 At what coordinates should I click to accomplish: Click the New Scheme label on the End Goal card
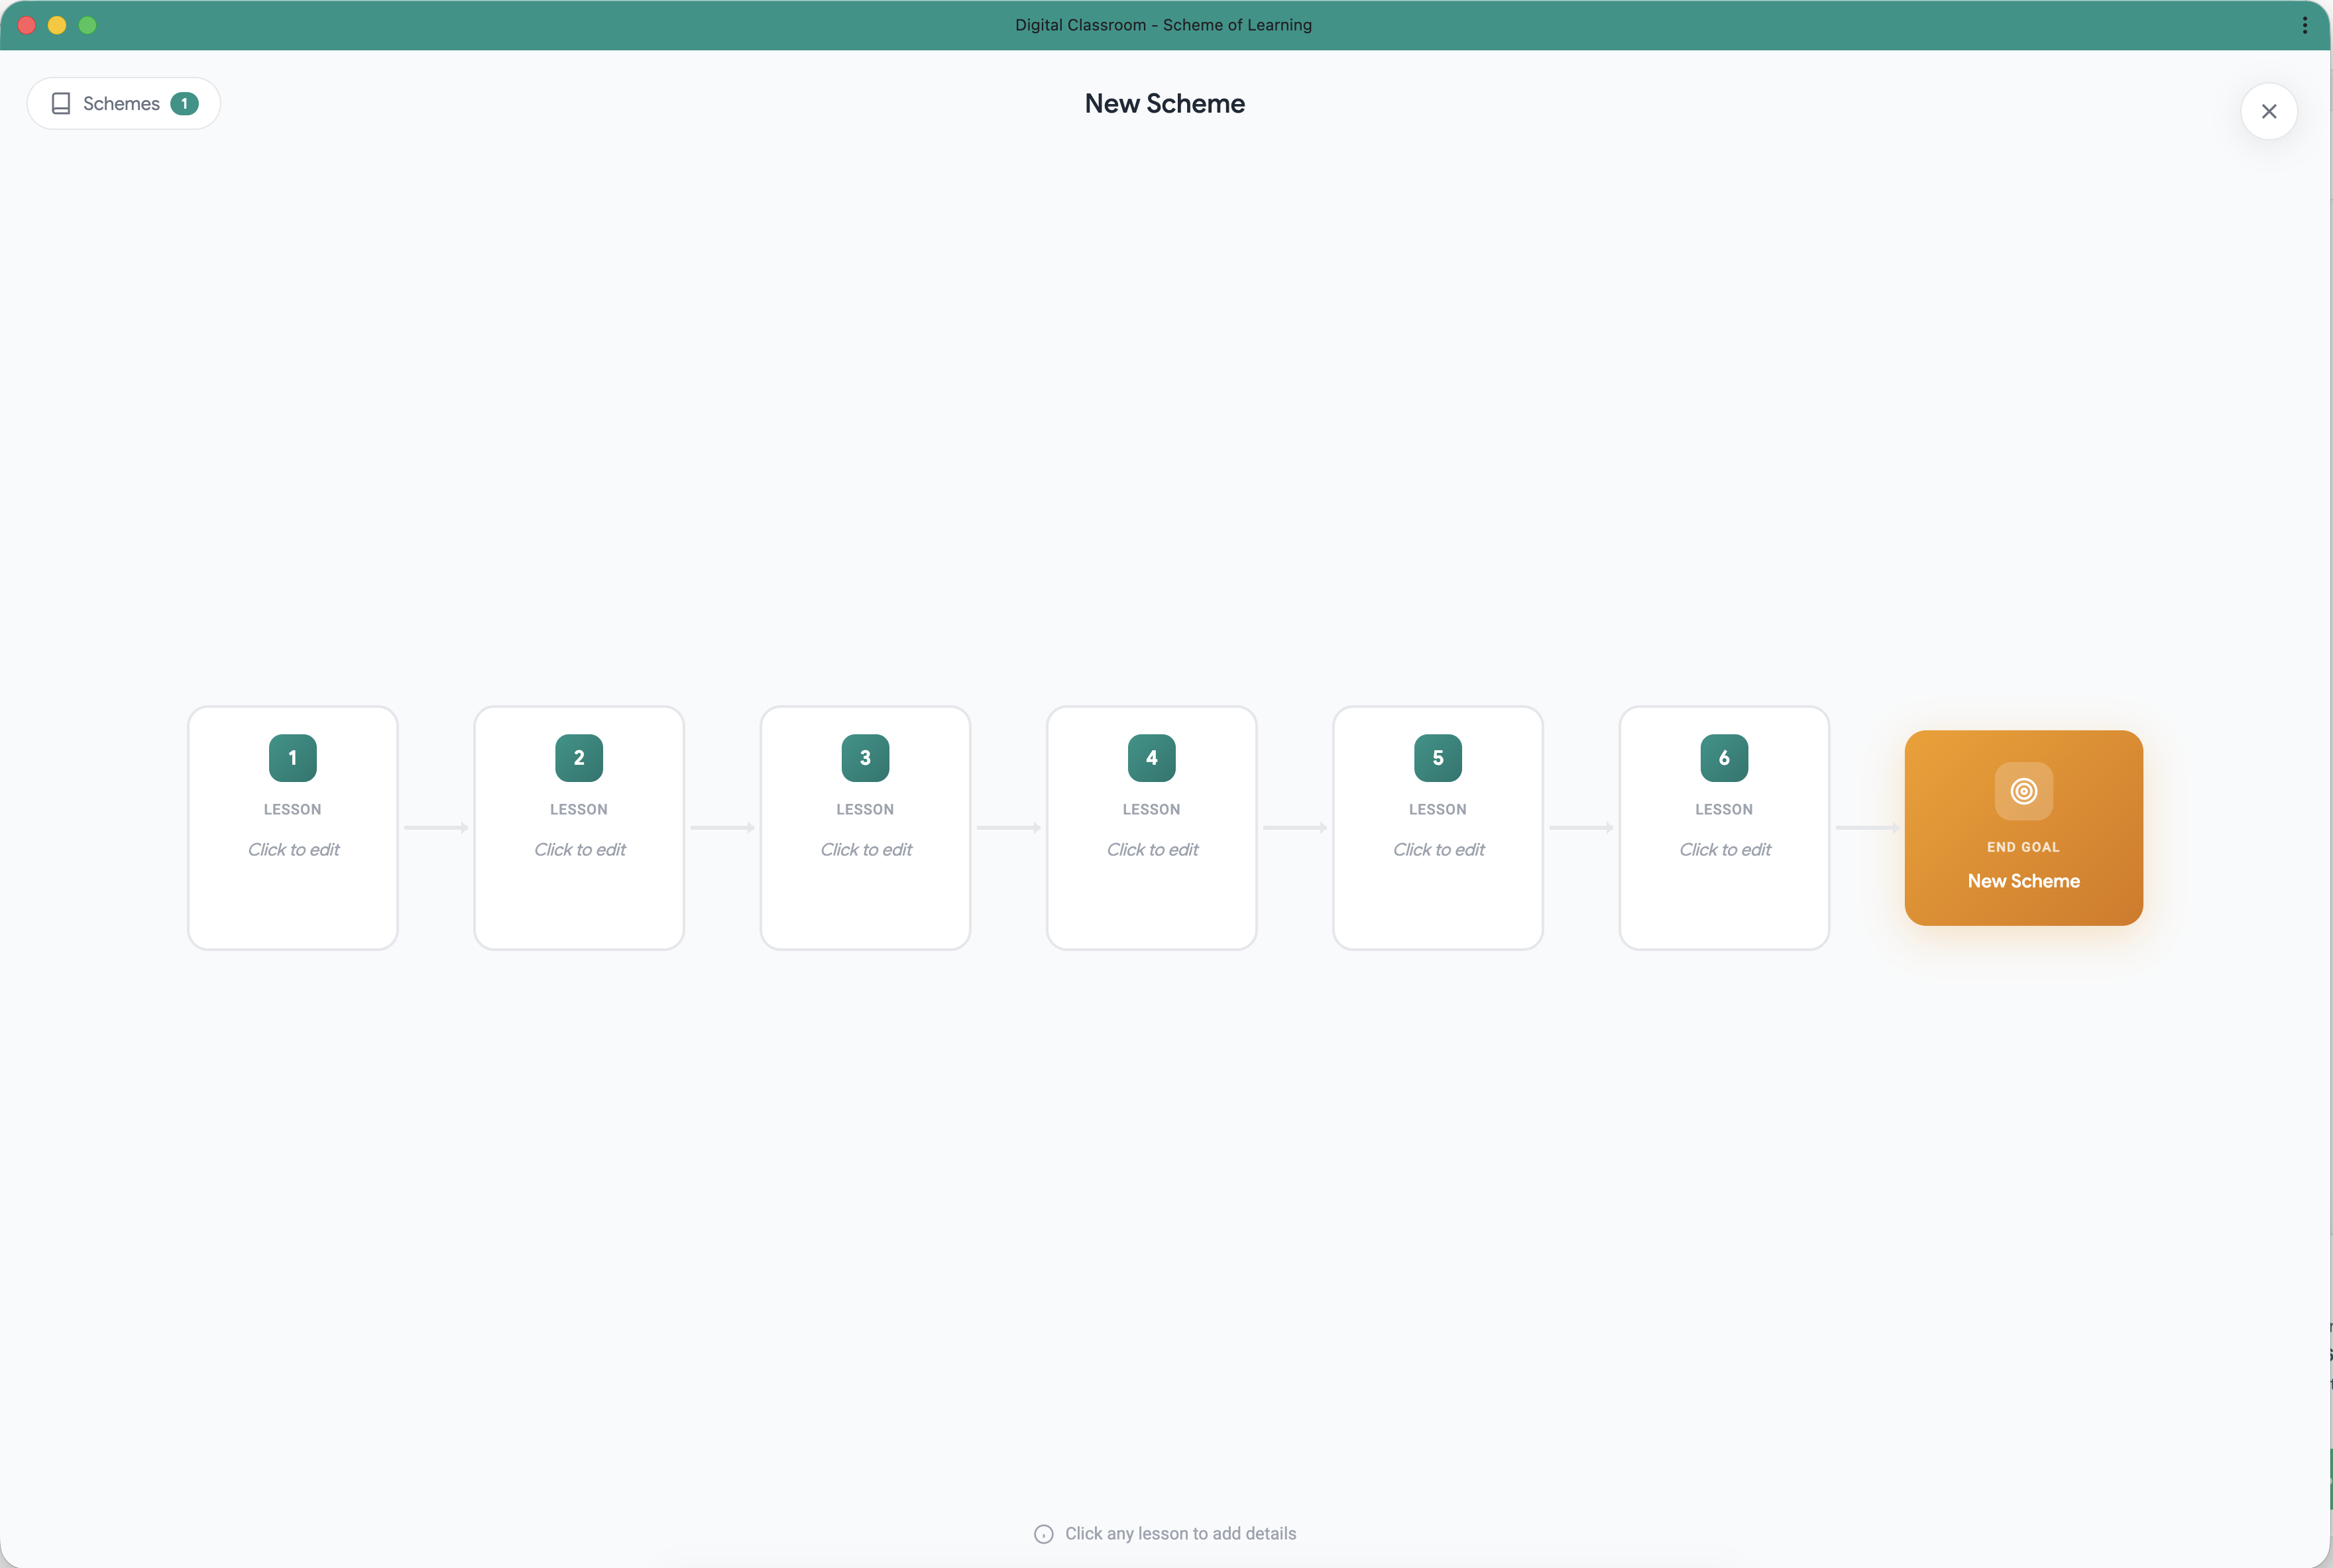click(2023, 881)
